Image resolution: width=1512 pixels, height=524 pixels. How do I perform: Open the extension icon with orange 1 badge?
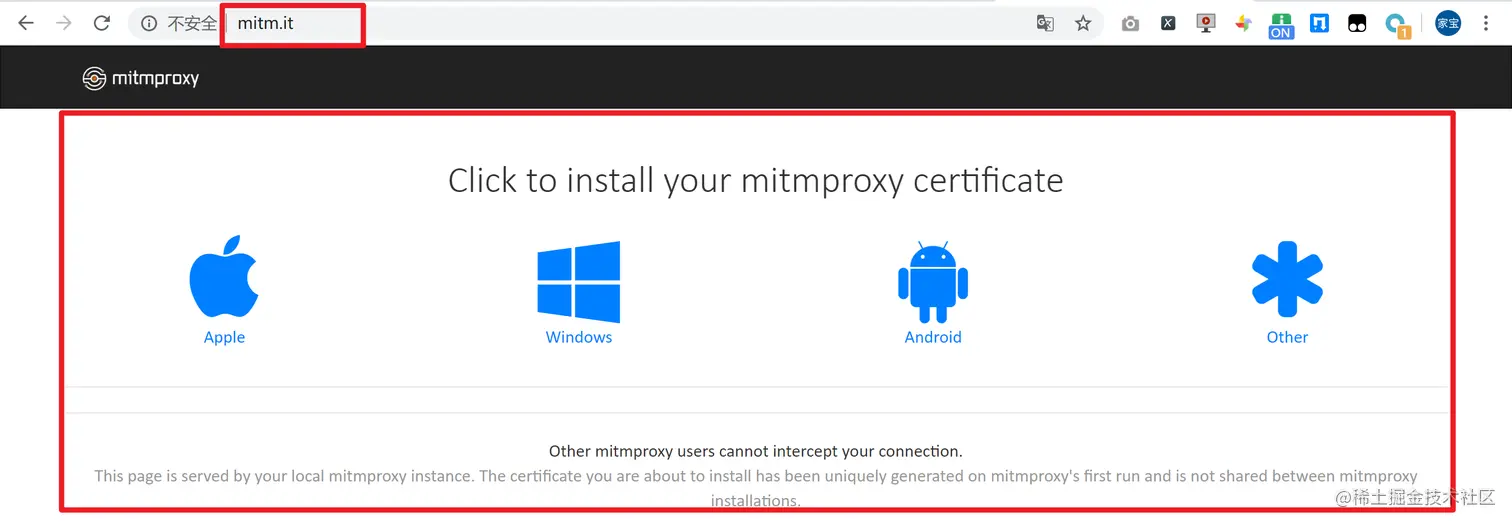(1397, 25)
